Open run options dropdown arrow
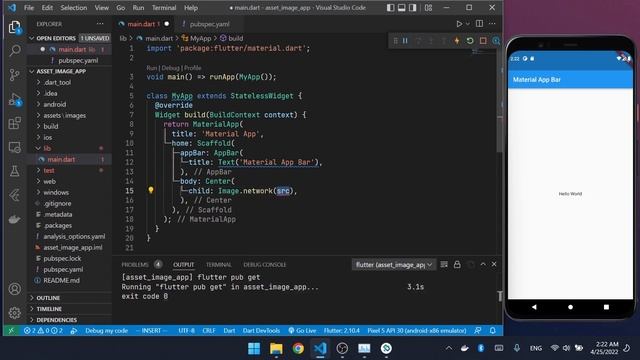The image size is (640, 360). pyautogui.click(x=468, y=24)
